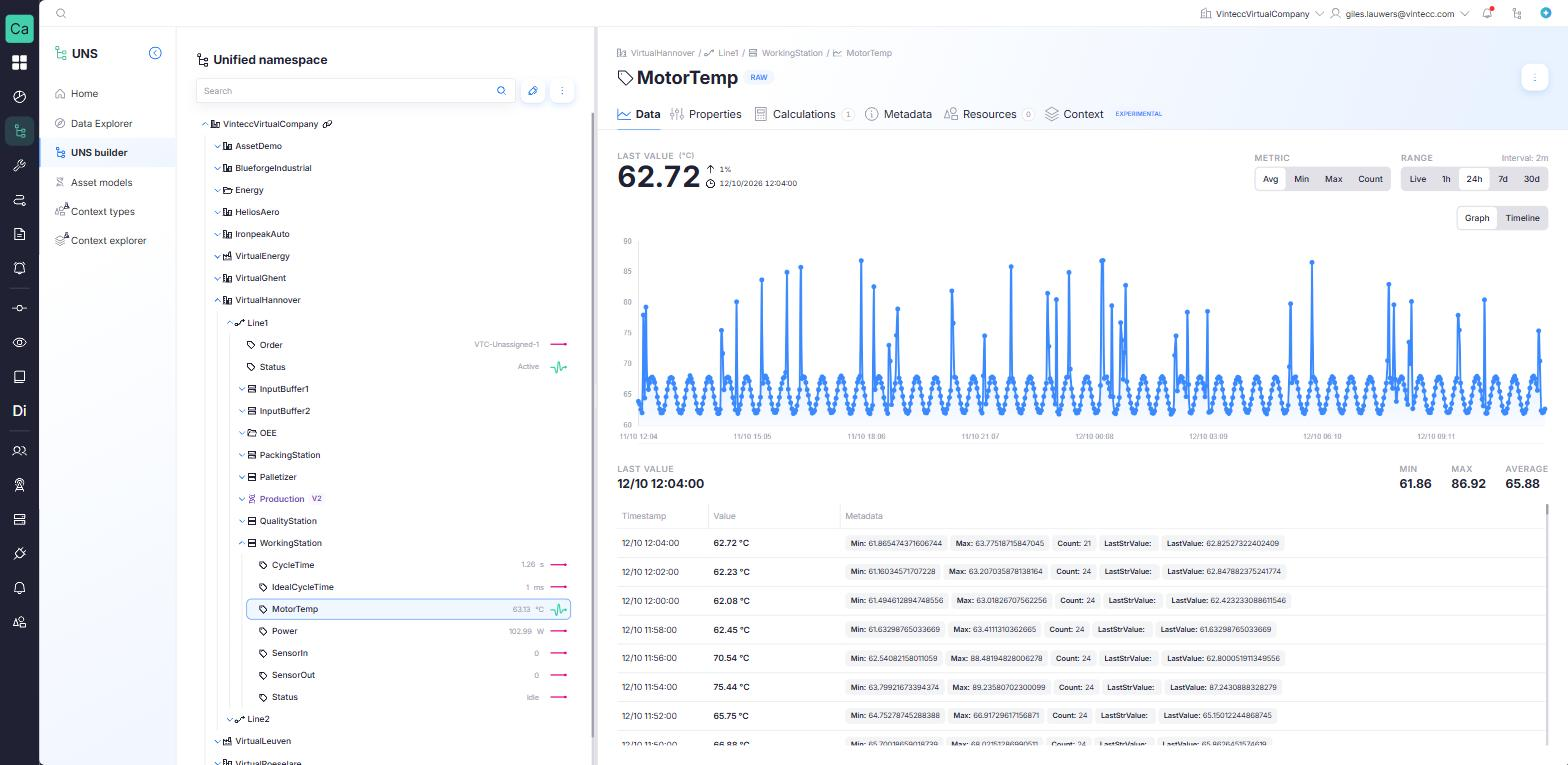Open the notifications bell in top bar
This screenshot has height=765, width=1568.
pyautogui.click(x=1488, y=13)
